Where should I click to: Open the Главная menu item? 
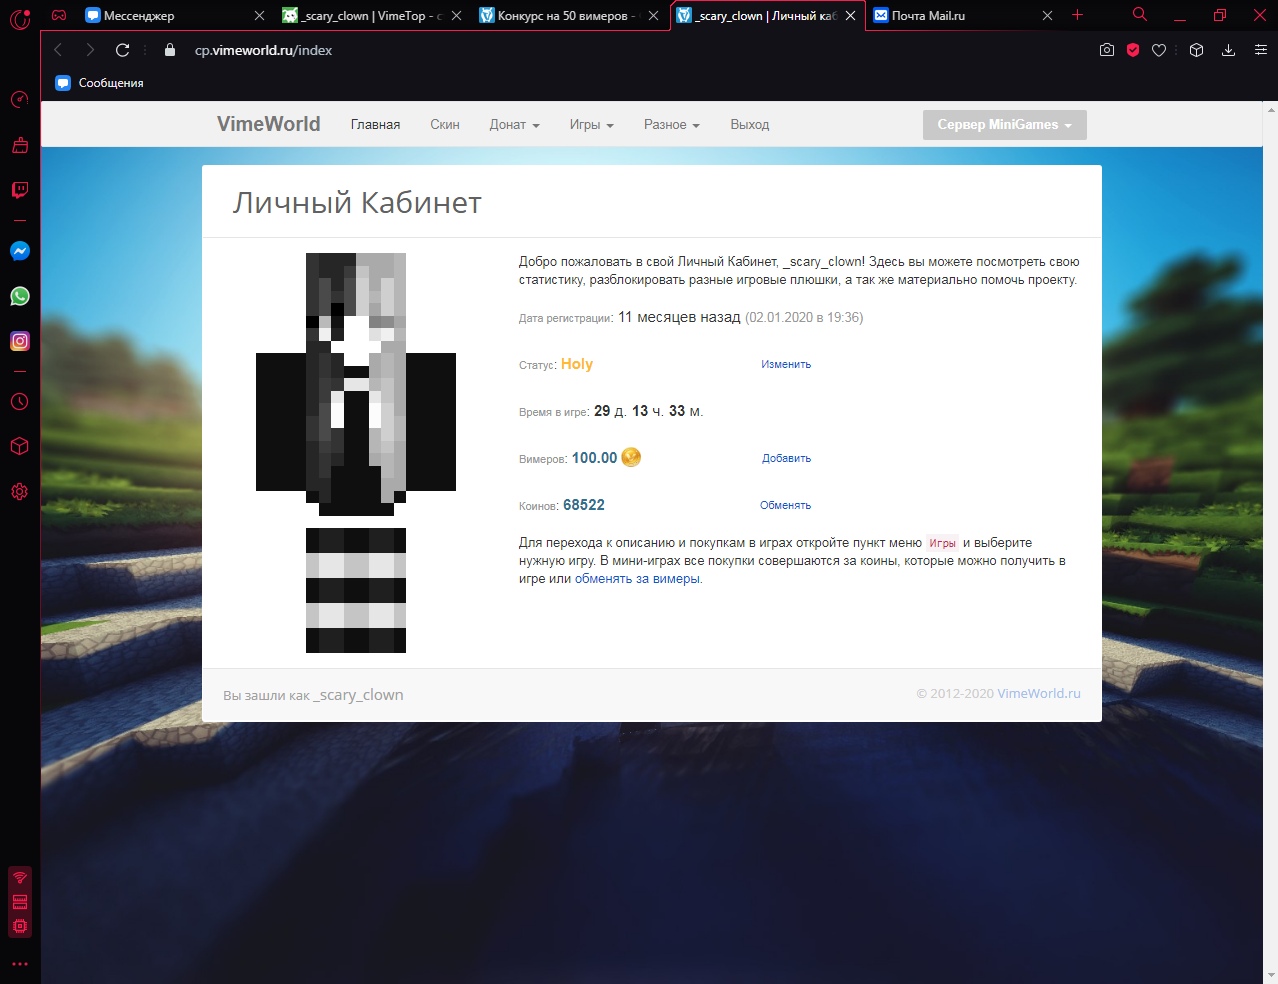point(375,125)
